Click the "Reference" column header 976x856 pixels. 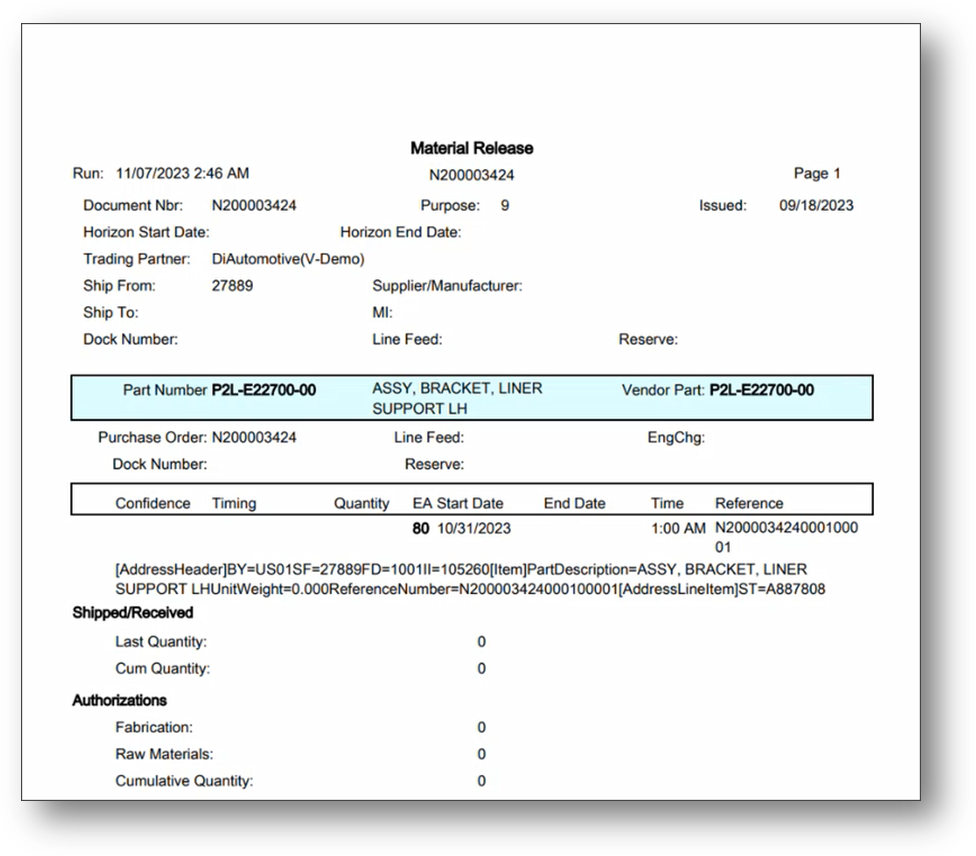[749, 503]
